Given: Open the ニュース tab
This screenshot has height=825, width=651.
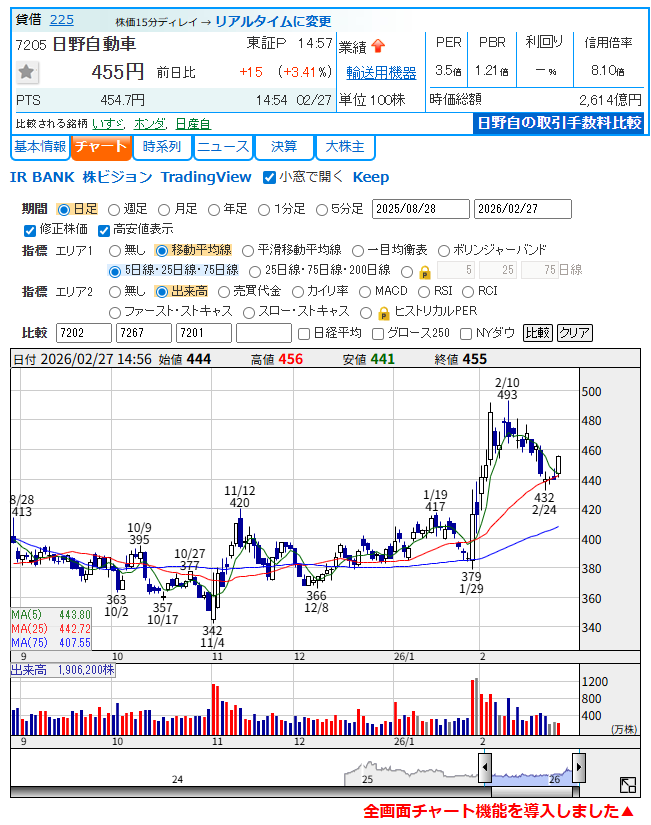Looking at the screenshot, I should 223,147.
